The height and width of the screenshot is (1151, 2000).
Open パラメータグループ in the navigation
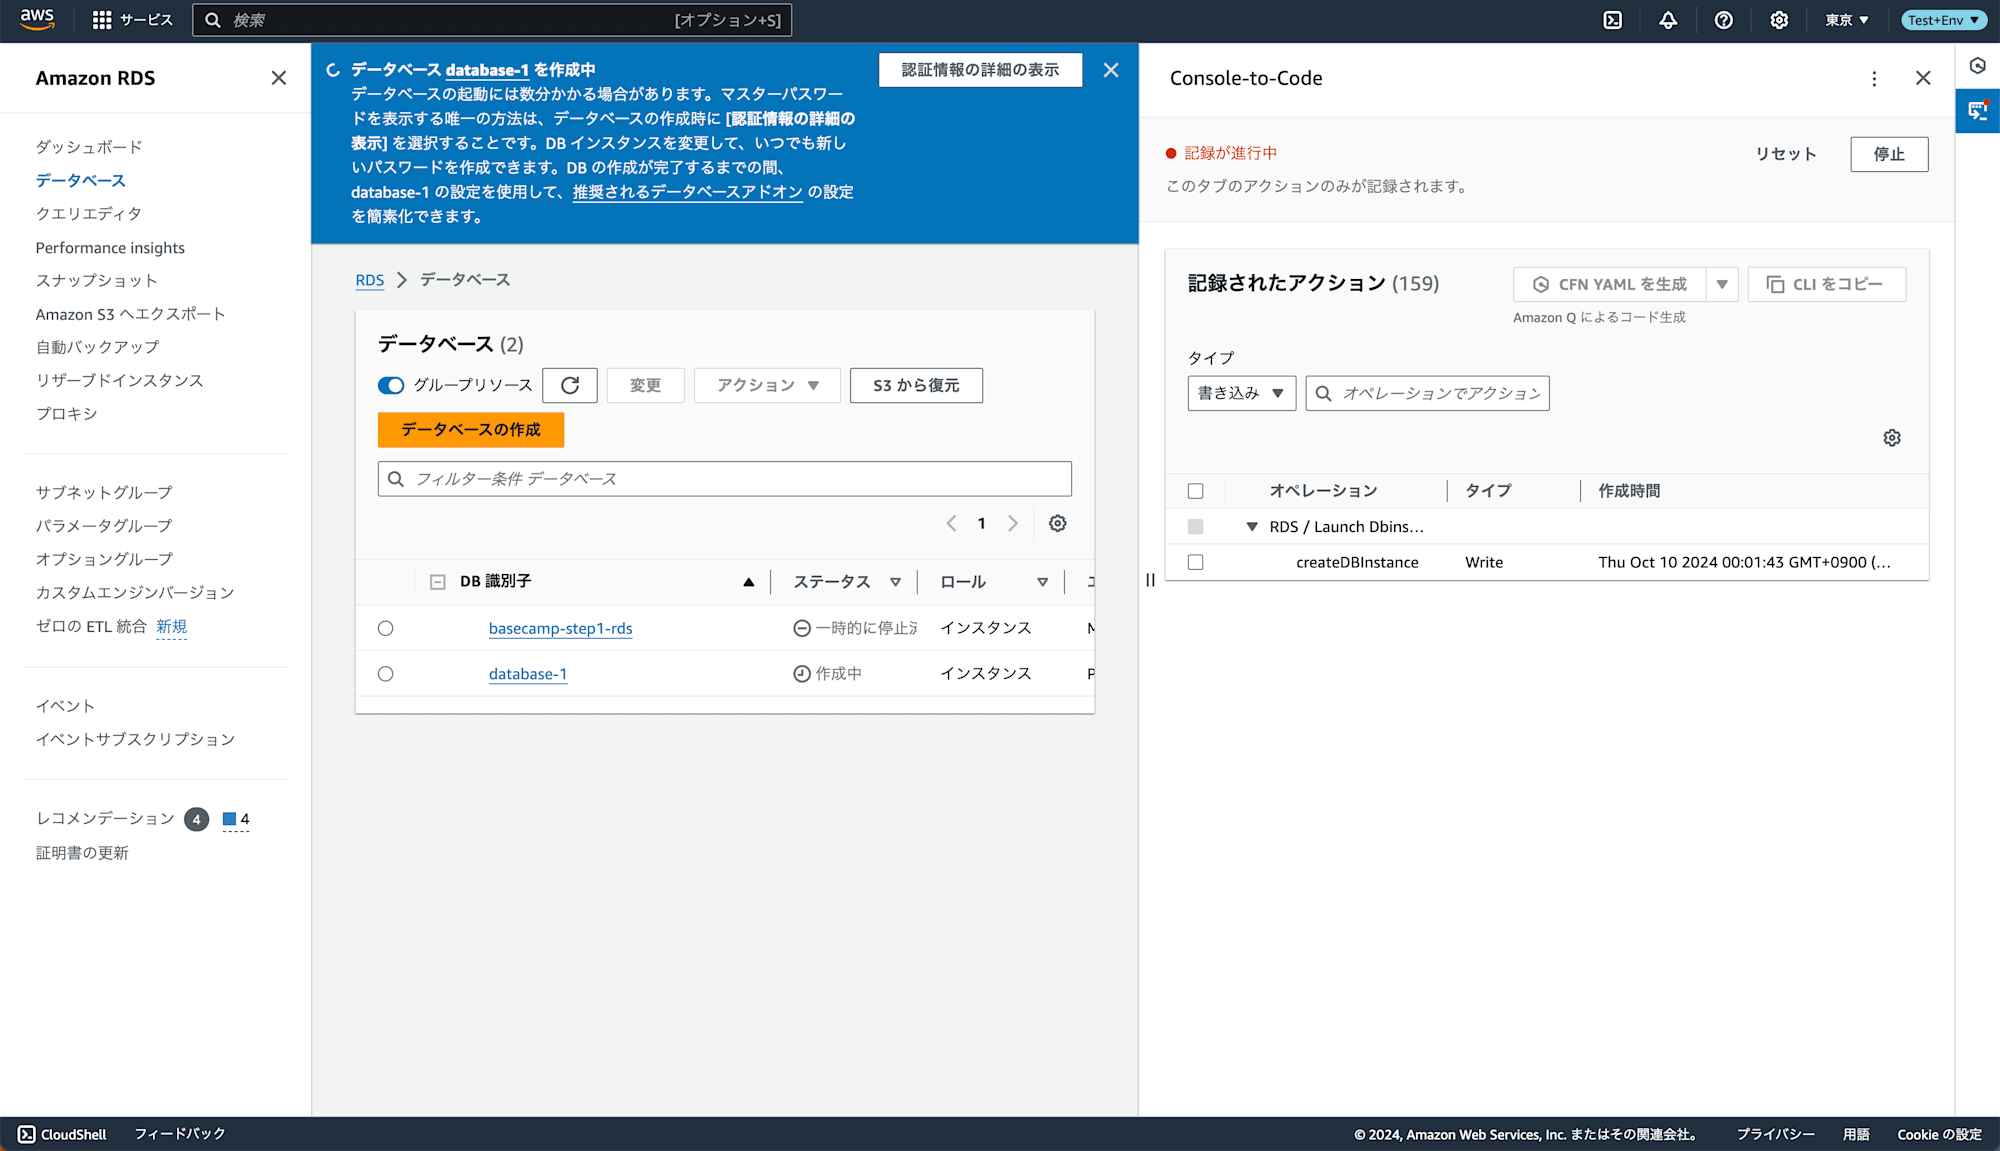tap(104, 526)
